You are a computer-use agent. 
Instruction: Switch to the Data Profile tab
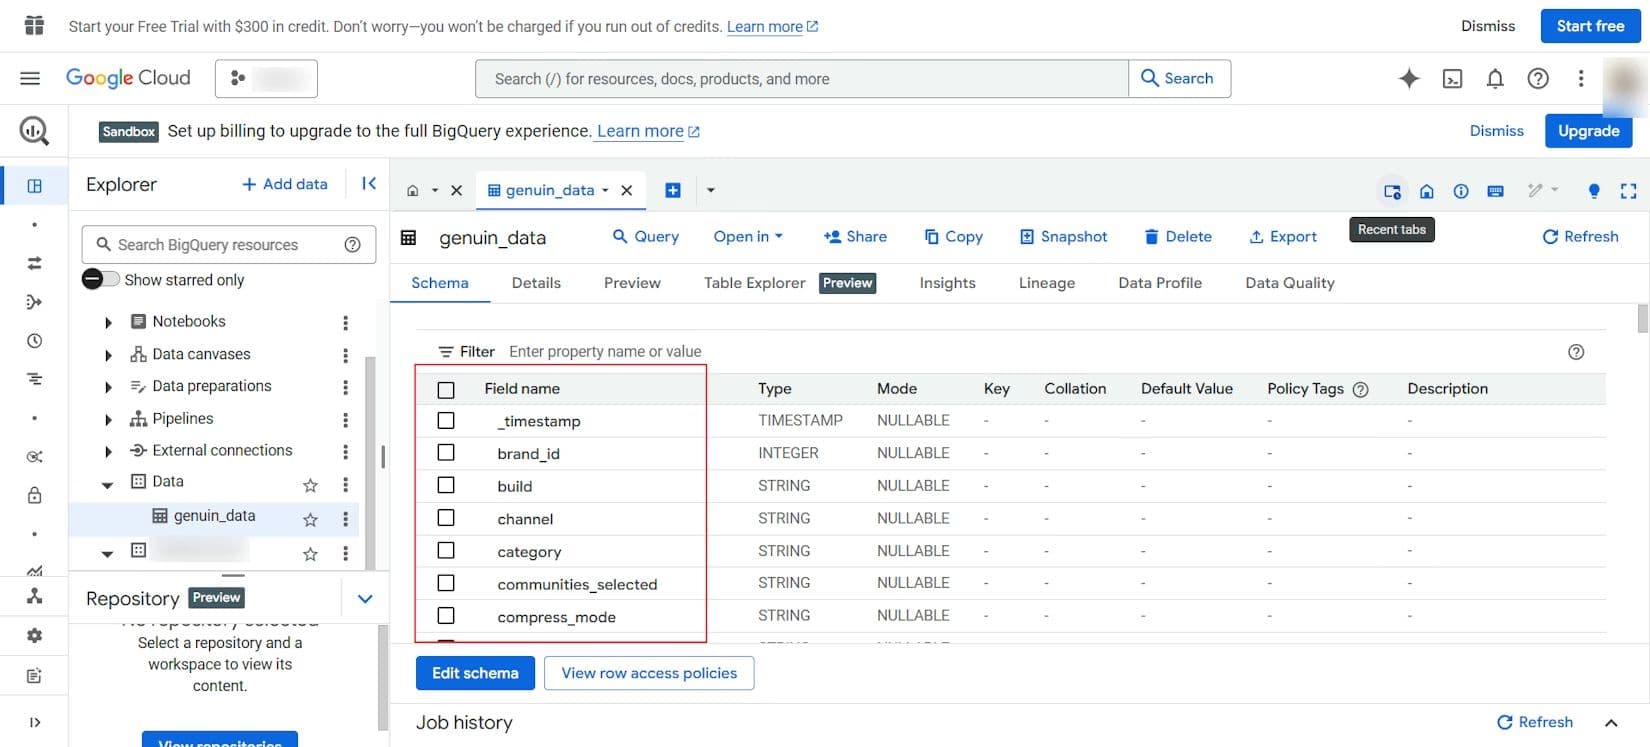(x=1160, y=283)
